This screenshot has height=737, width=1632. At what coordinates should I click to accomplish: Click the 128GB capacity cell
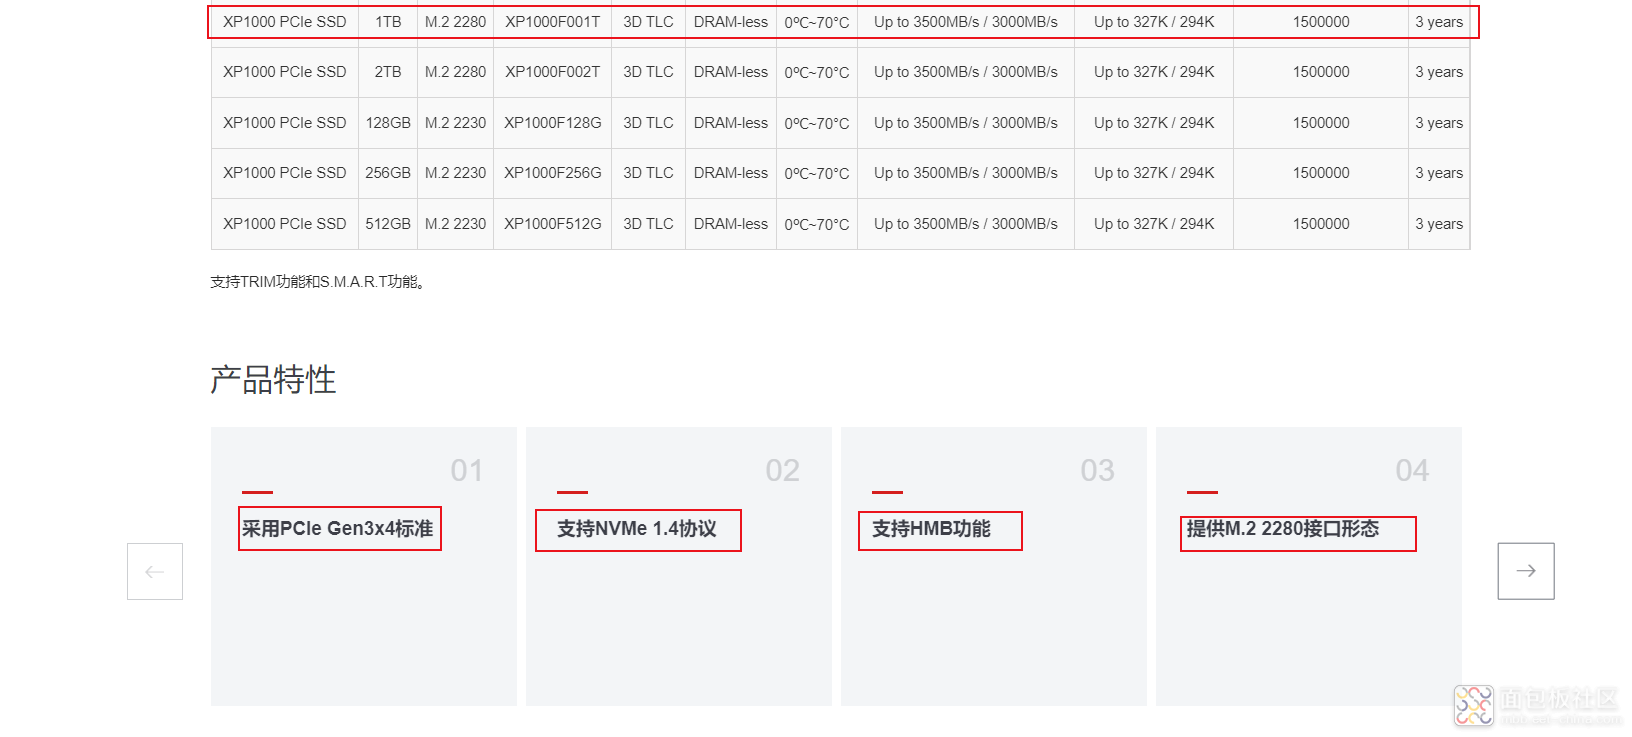(388, 123)
